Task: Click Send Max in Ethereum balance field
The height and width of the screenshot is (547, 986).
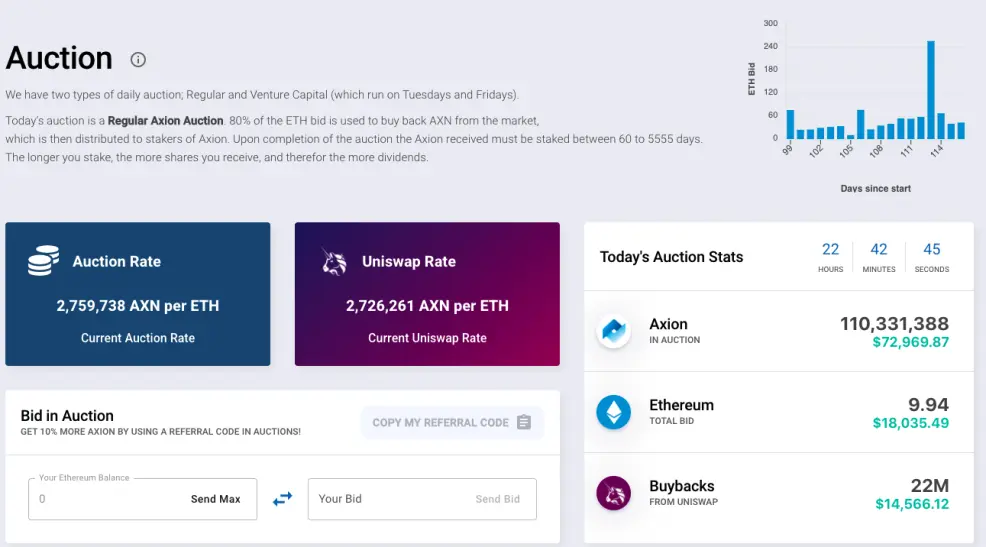Action: point(216,499)
